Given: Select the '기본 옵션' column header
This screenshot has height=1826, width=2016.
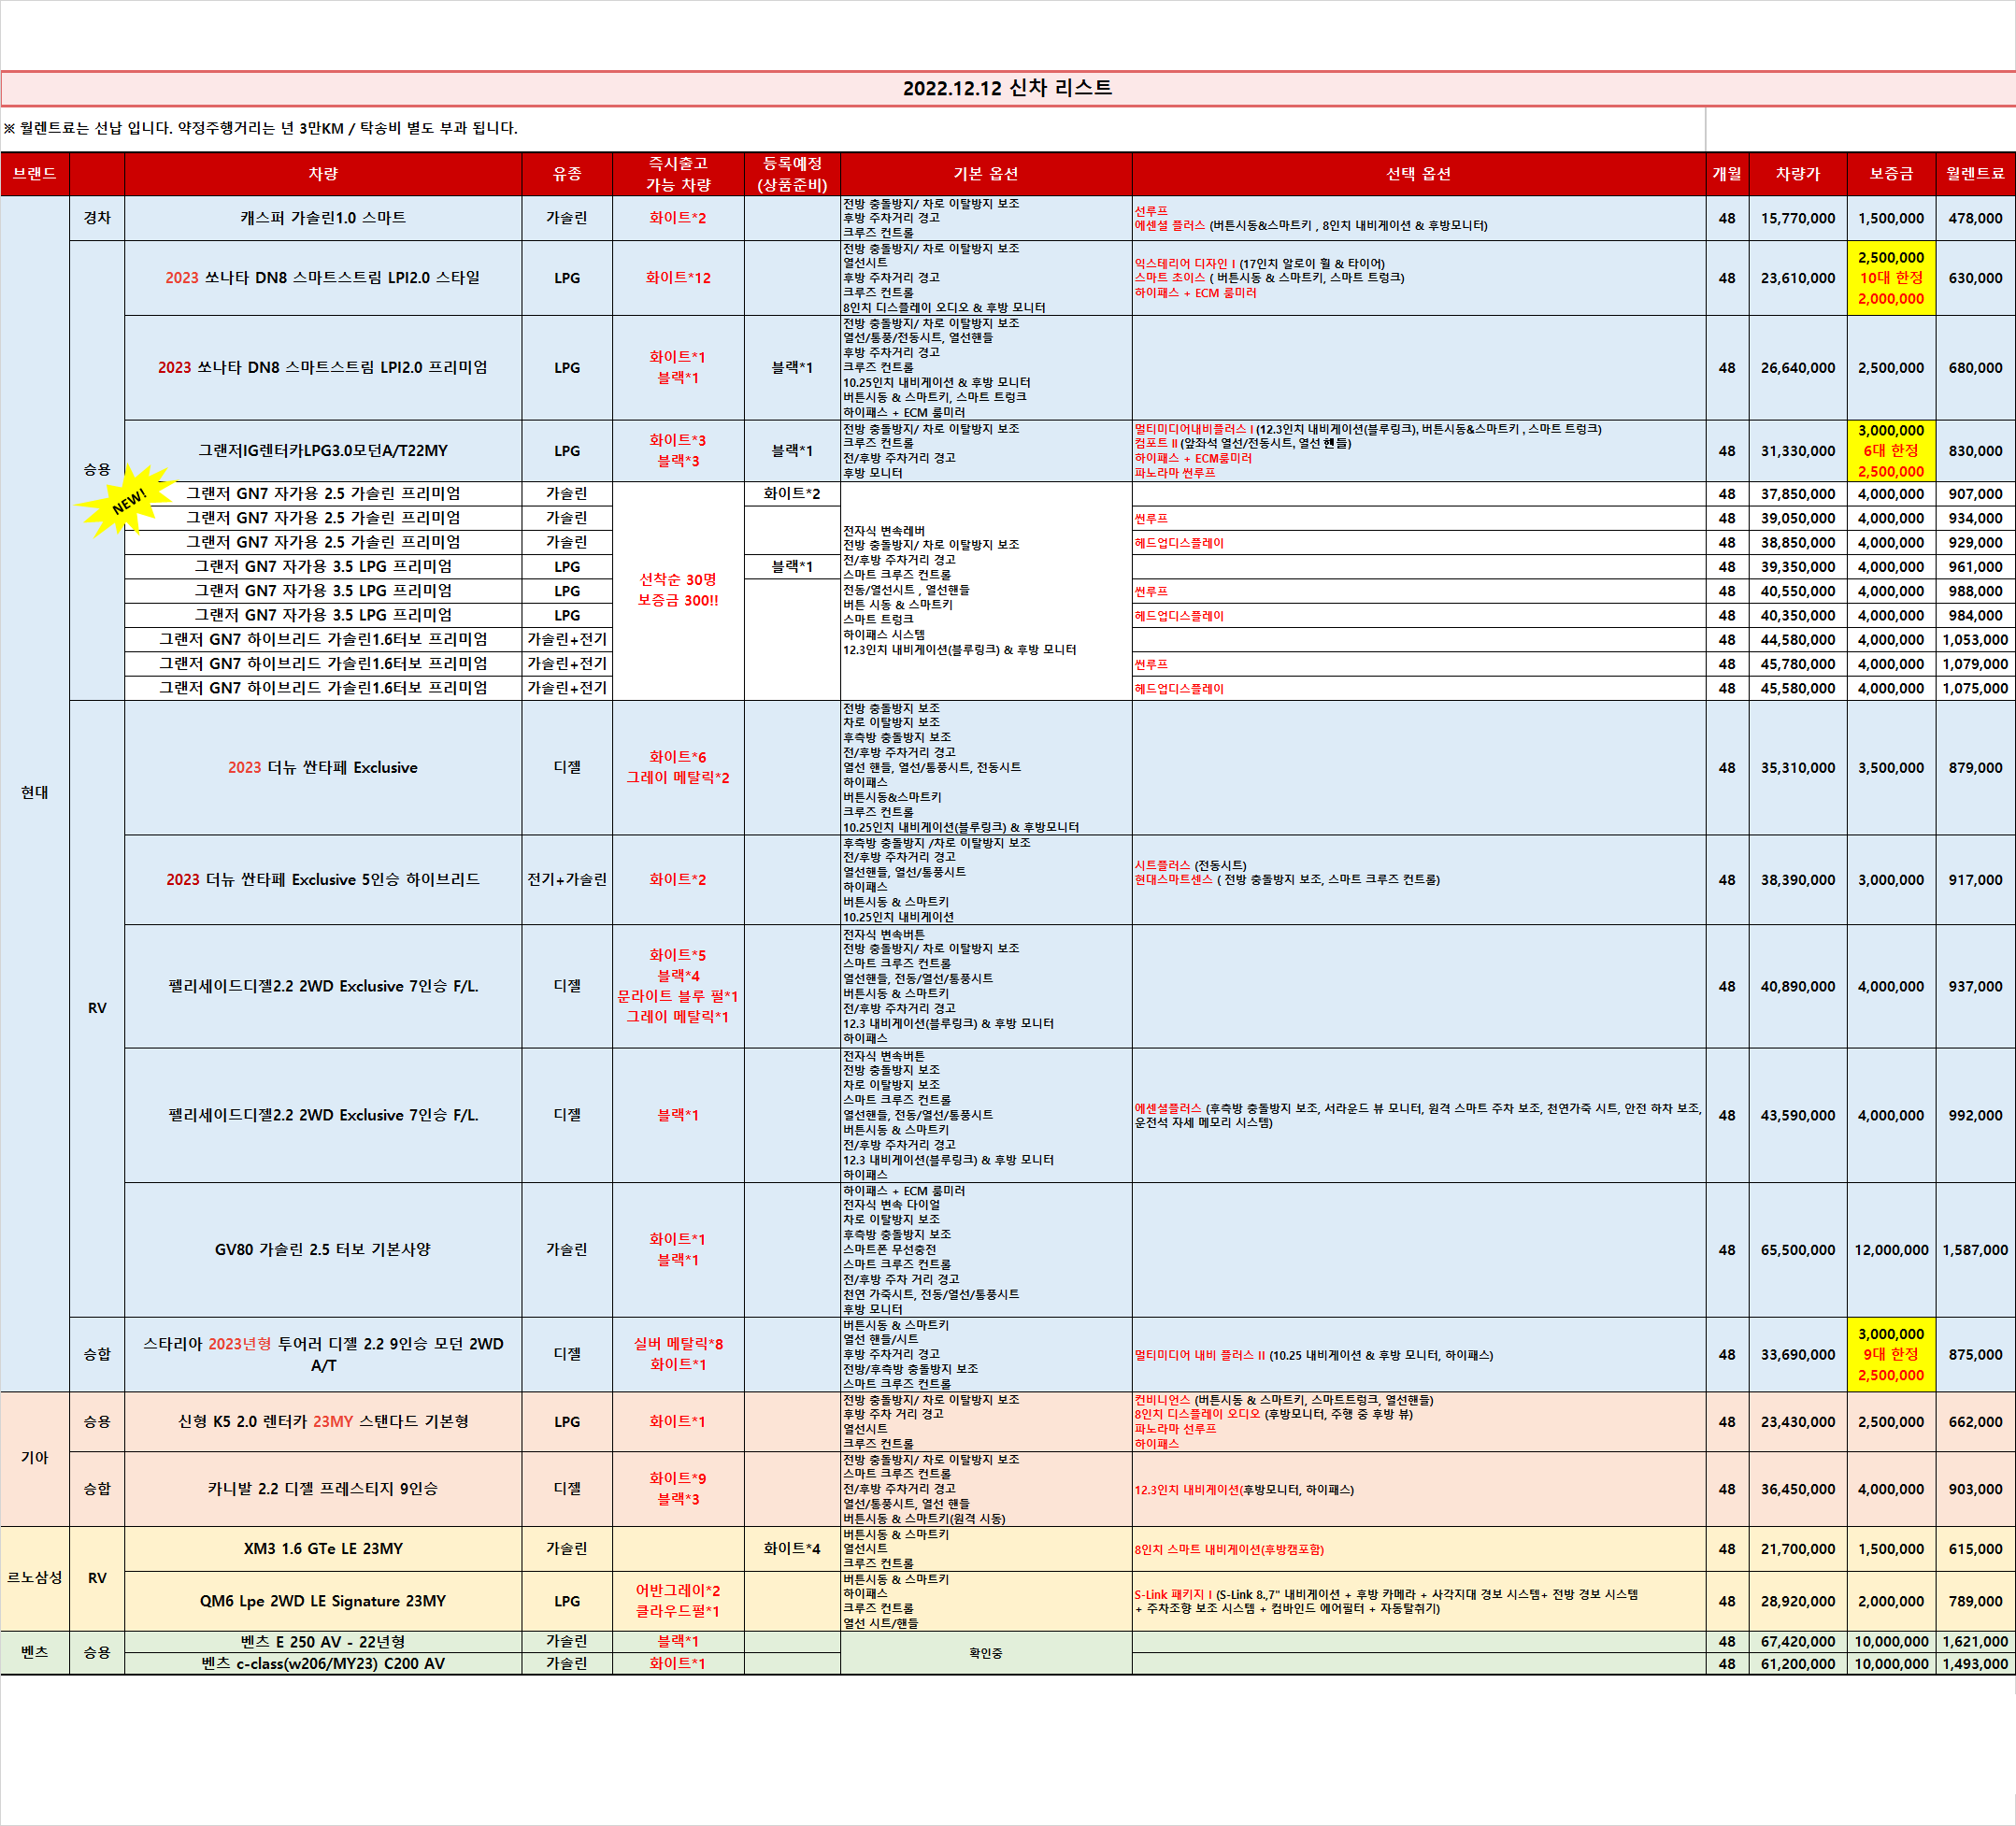Looking at the screenshot, I should [x=986, y=174].
